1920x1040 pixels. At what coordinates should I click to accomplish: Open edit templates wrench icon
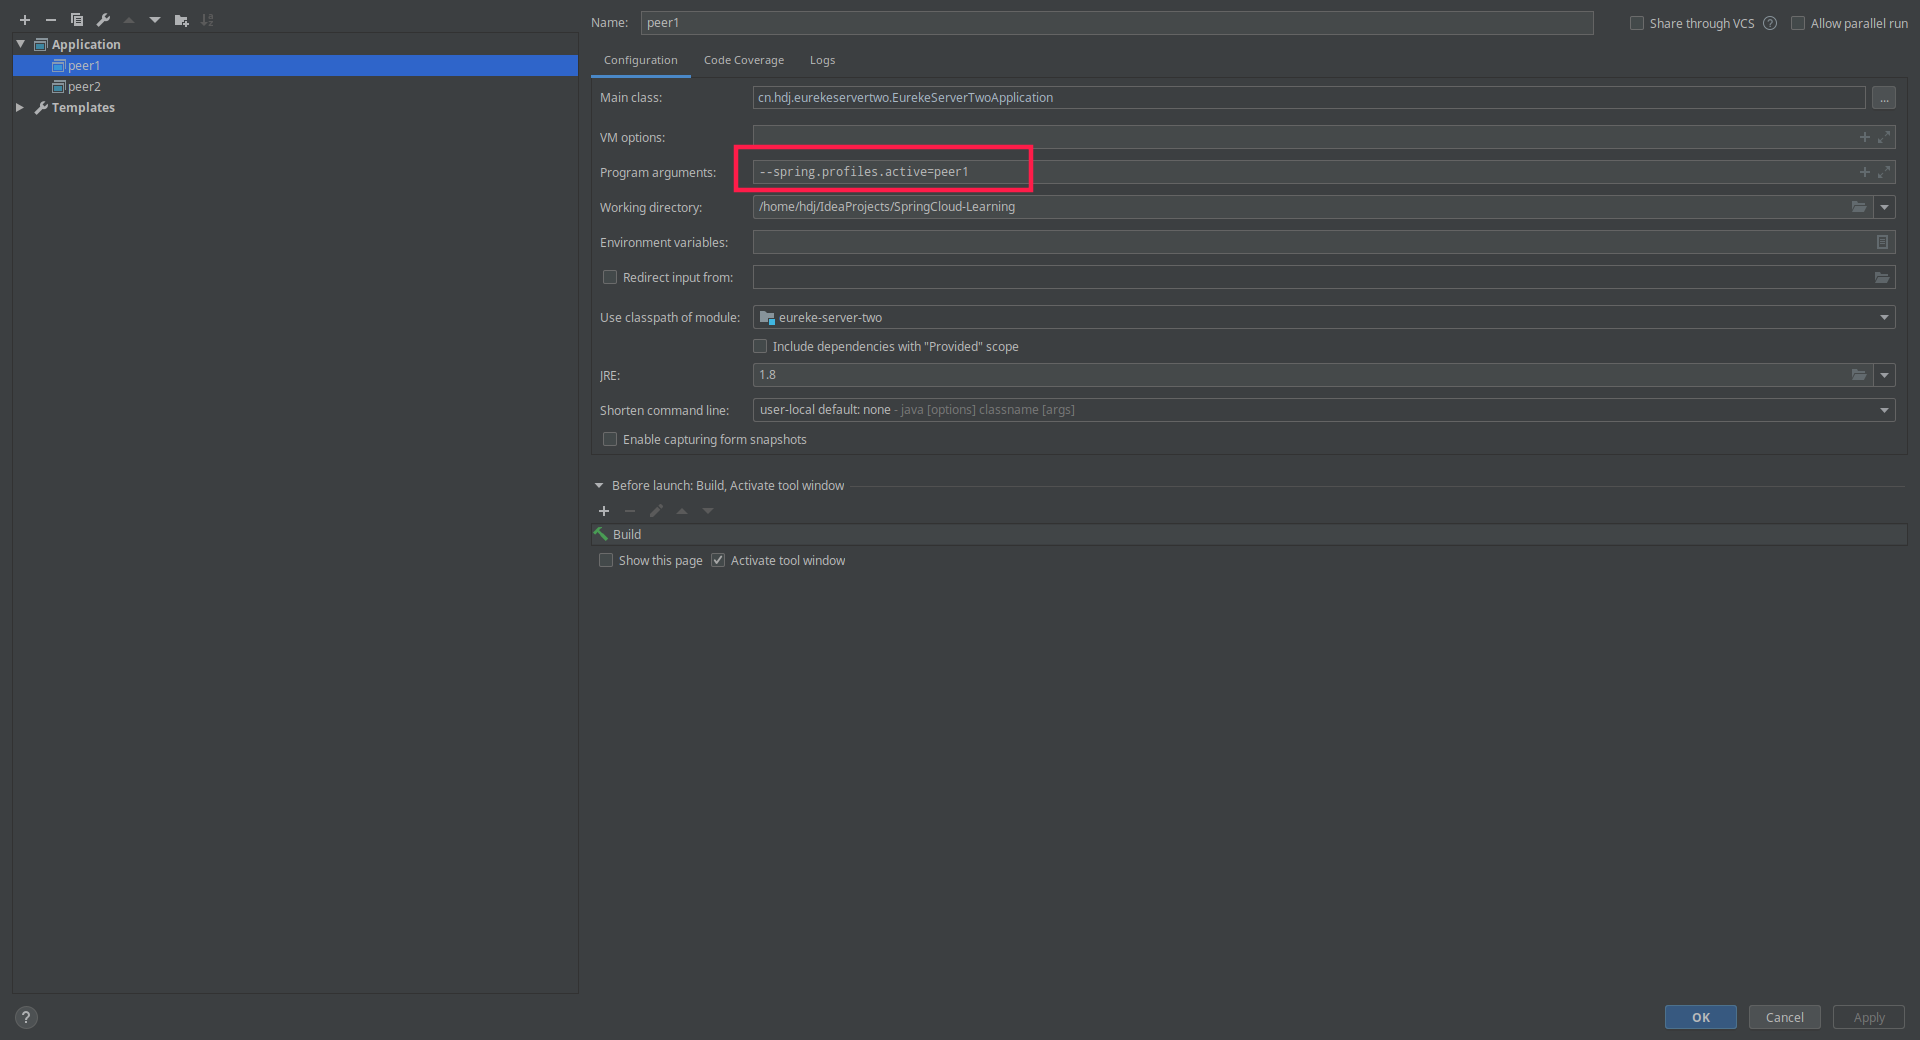[x=103, y=20]
